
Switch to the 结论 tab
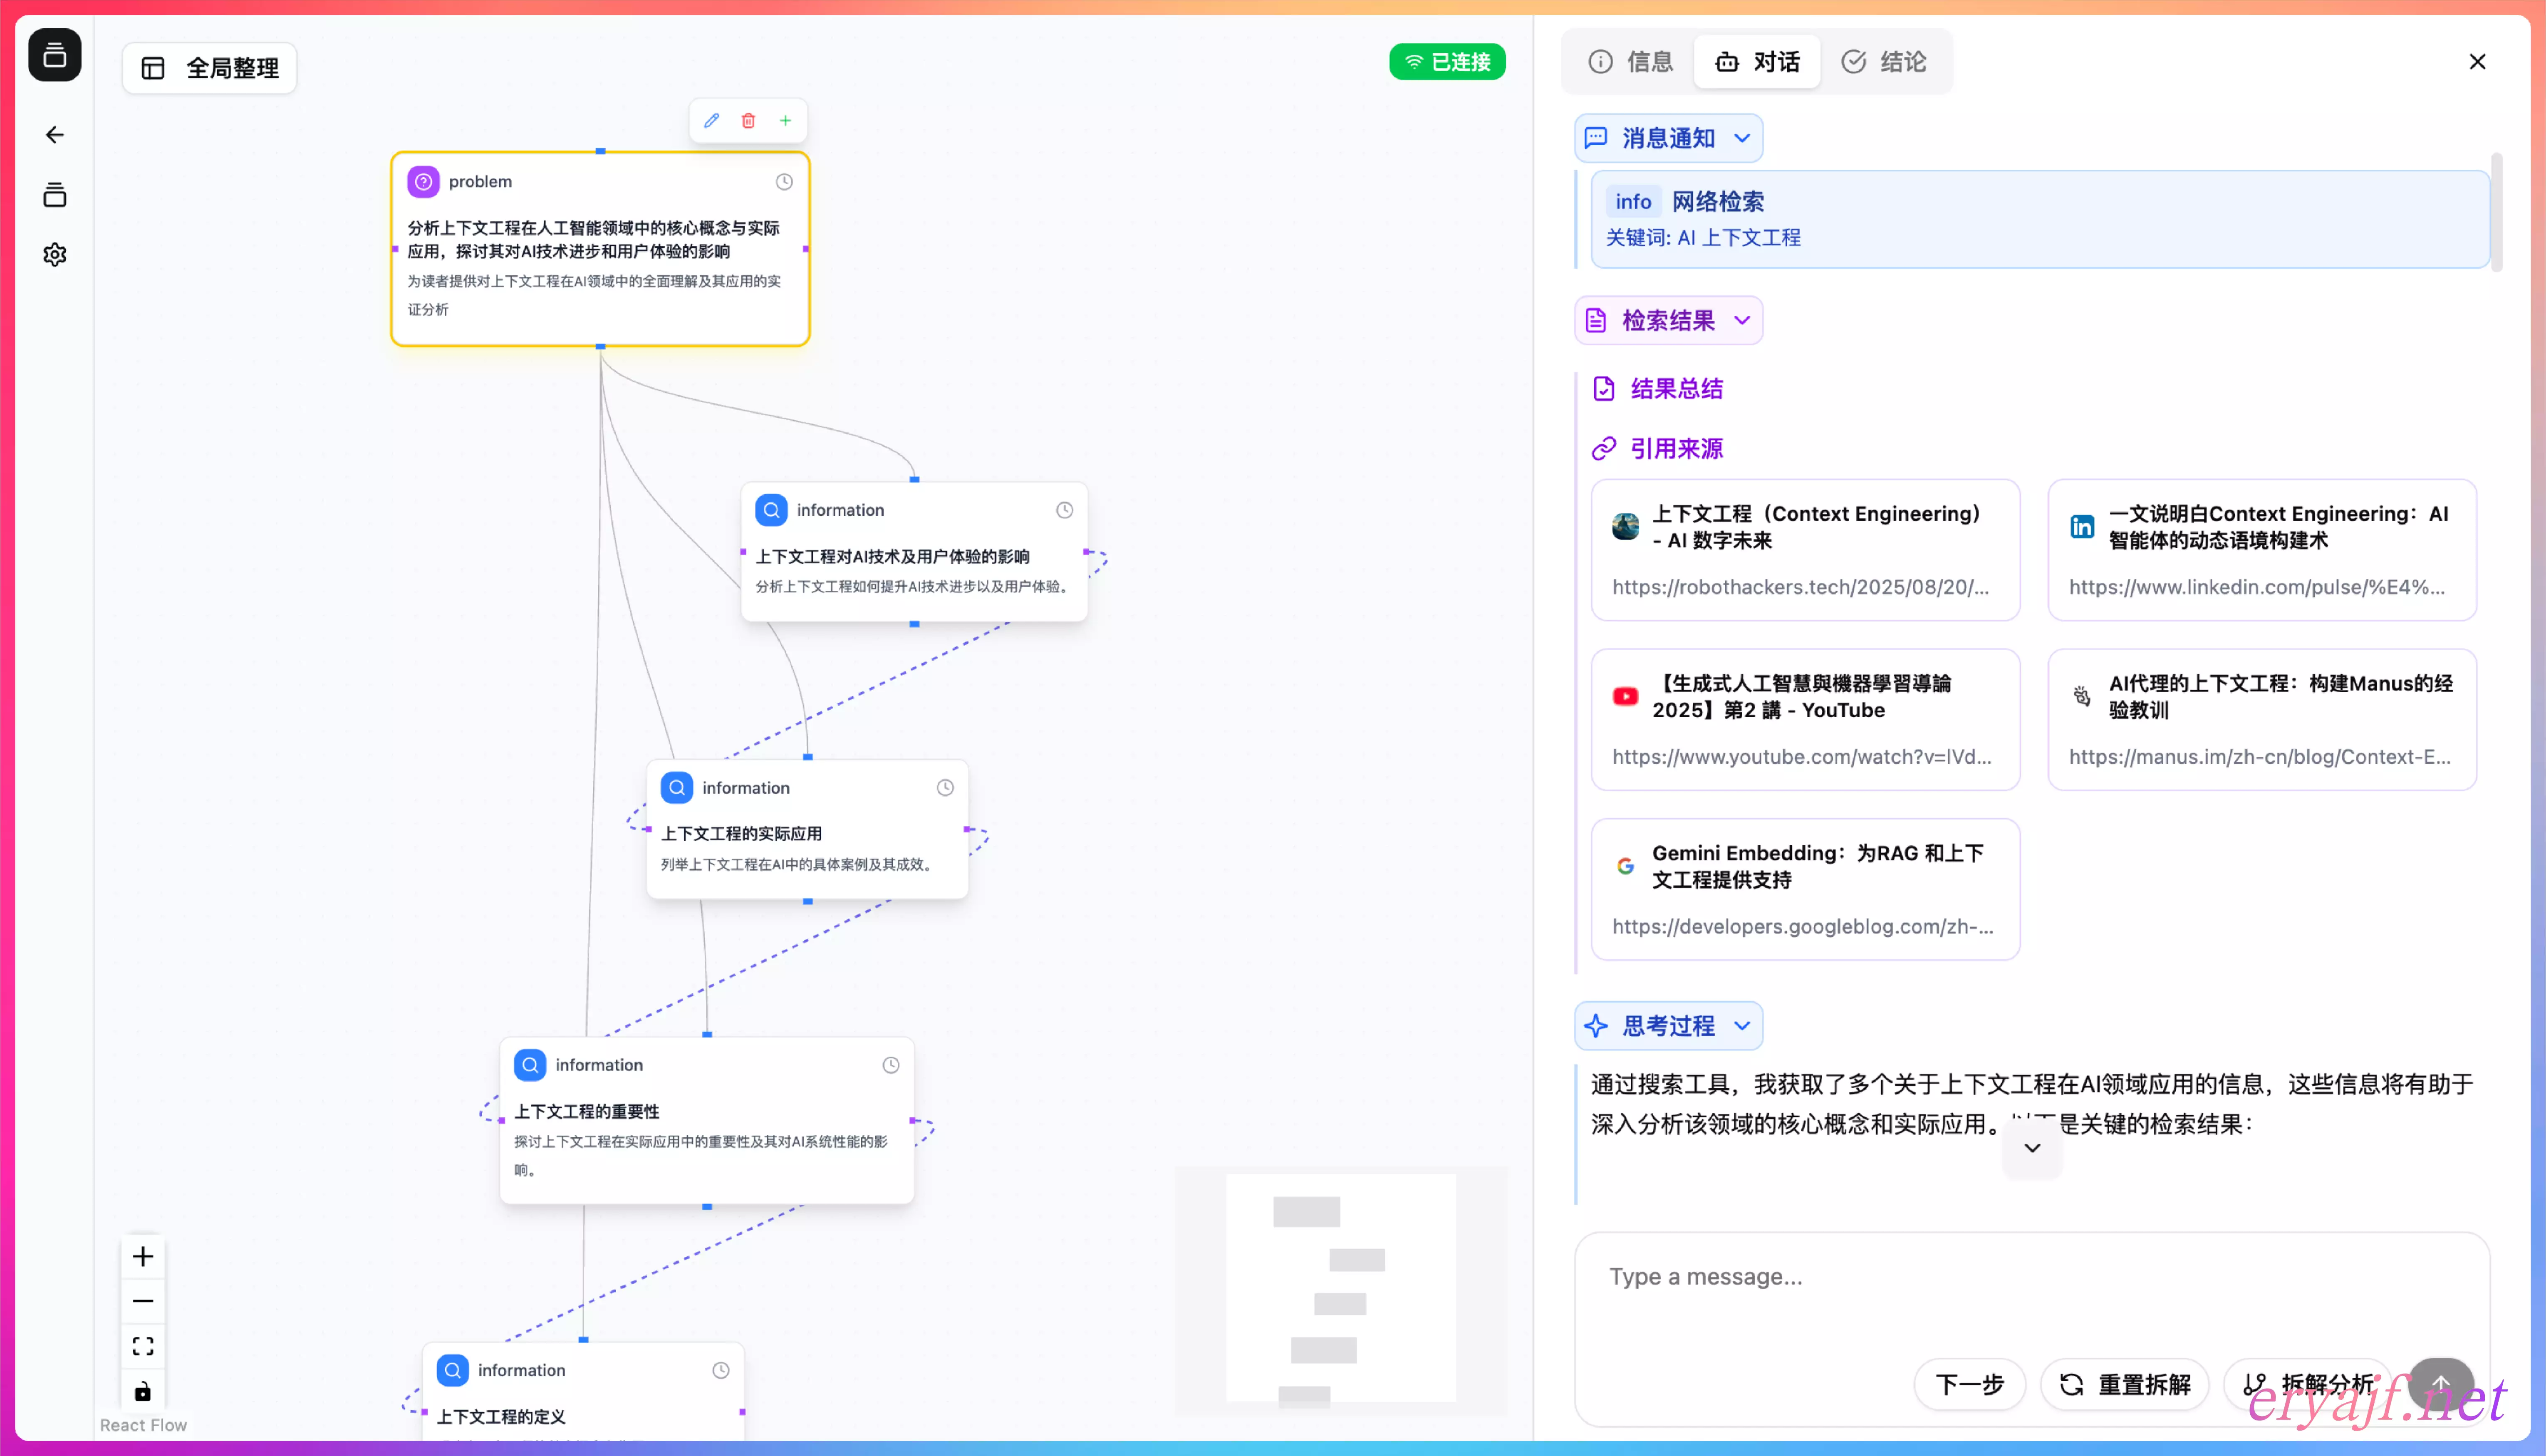click(1884, 62)
